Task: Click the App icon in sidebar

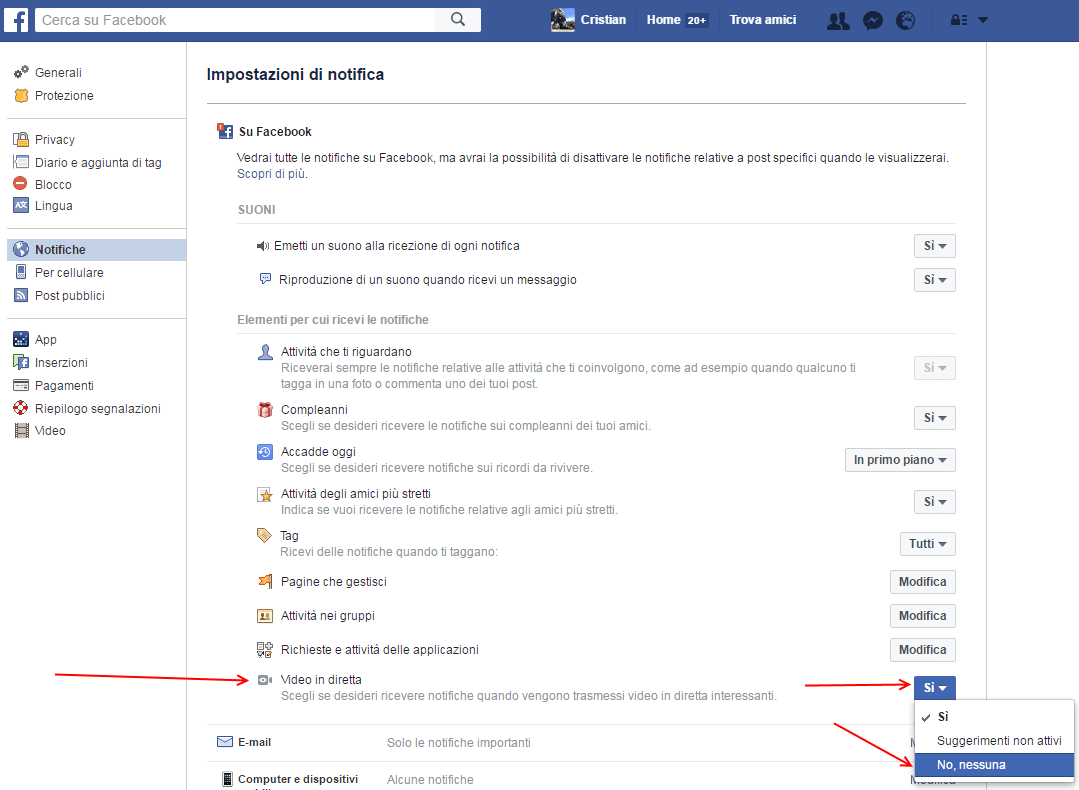Action: pos(21,339)
